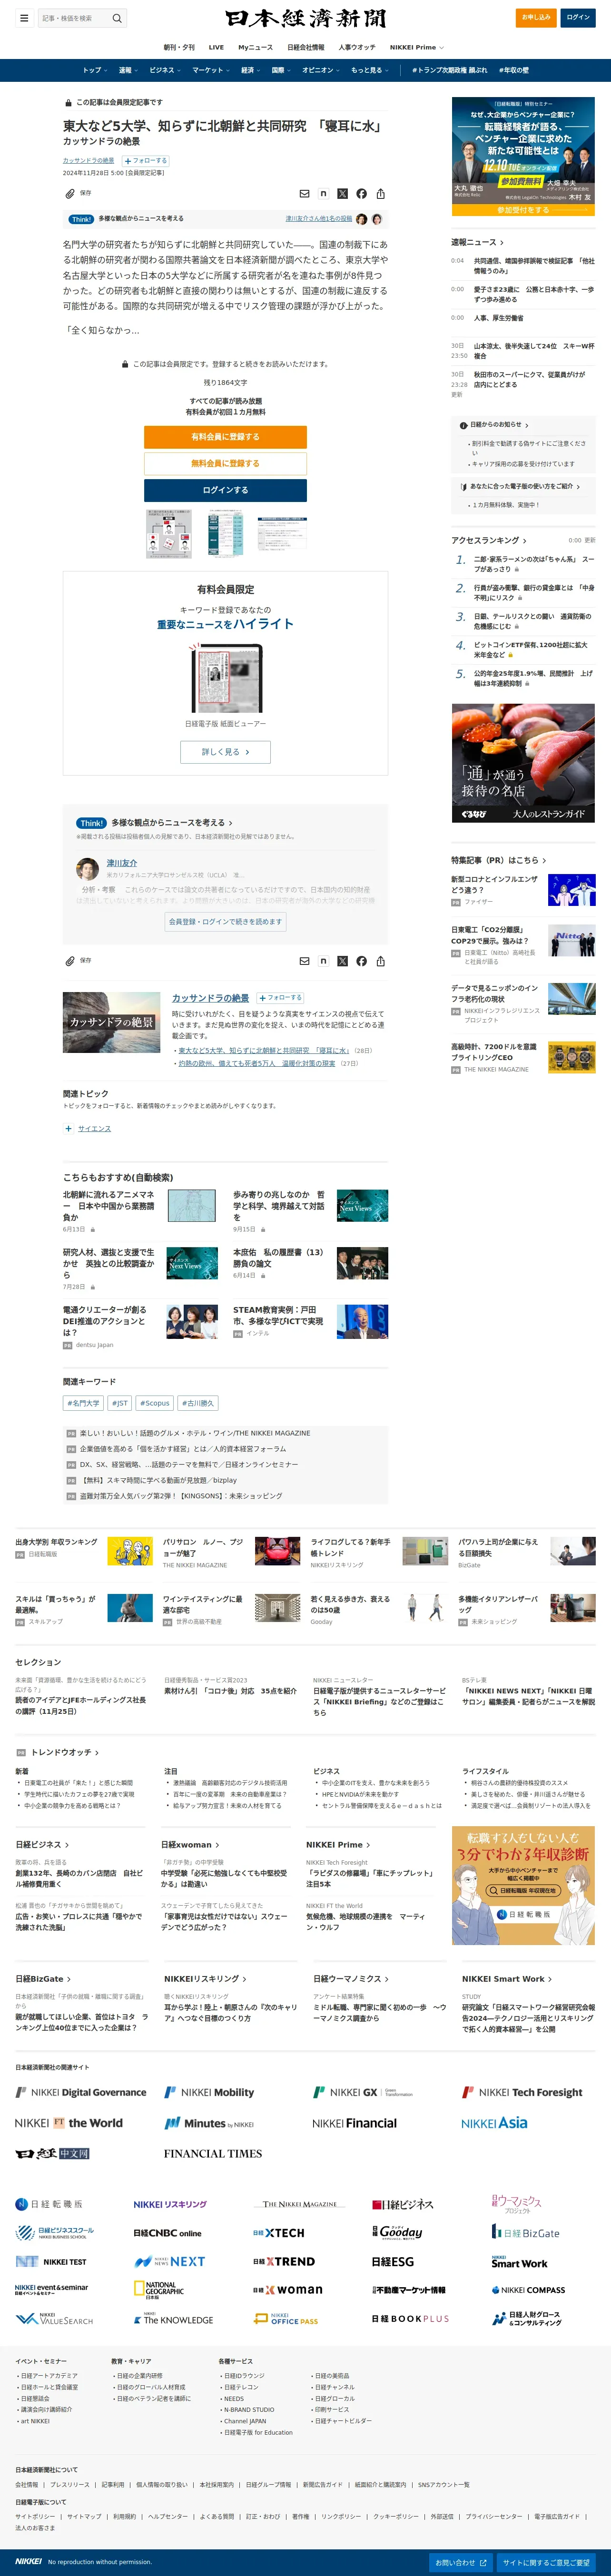
Task: Open カッサンドラの絶景 cliff thumbnail
Action: [x=112, y=1022]
